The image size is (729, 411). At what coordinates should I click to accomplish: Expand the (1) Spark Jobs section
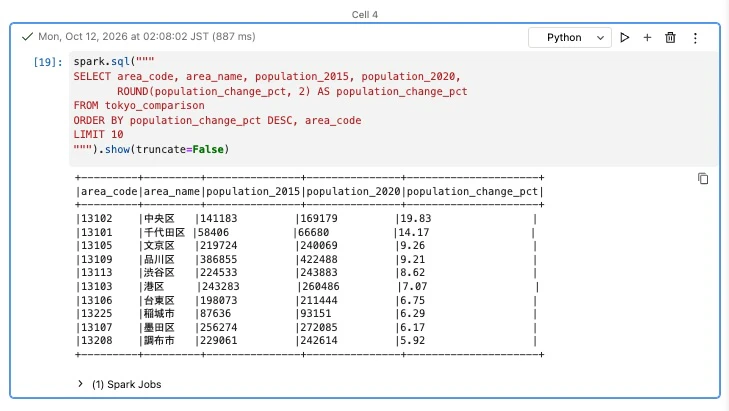(80, 384)
